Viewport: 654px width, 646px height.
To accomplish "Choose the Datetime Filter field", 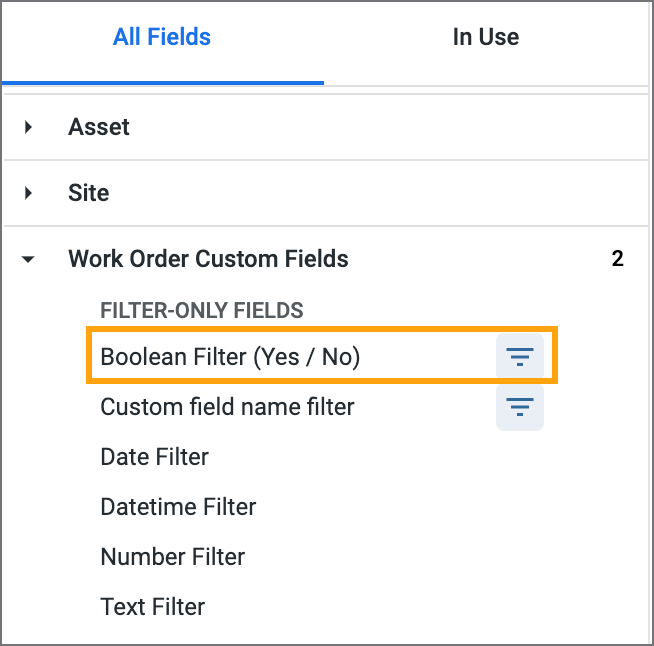I will (x=178, y=507).
